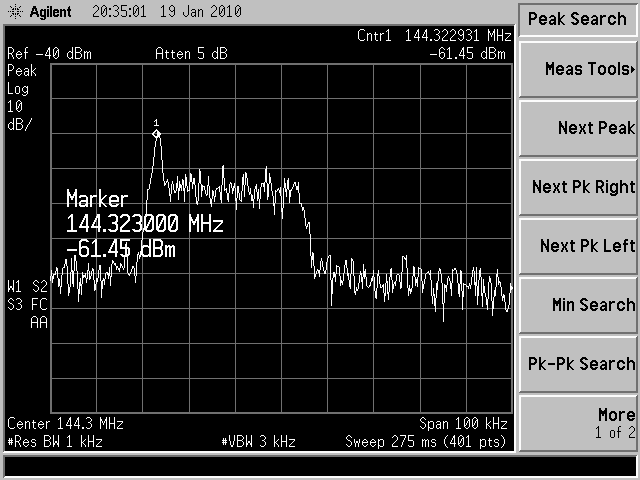Click the black status message bar at bottom
640x480 pixels.
320,466
